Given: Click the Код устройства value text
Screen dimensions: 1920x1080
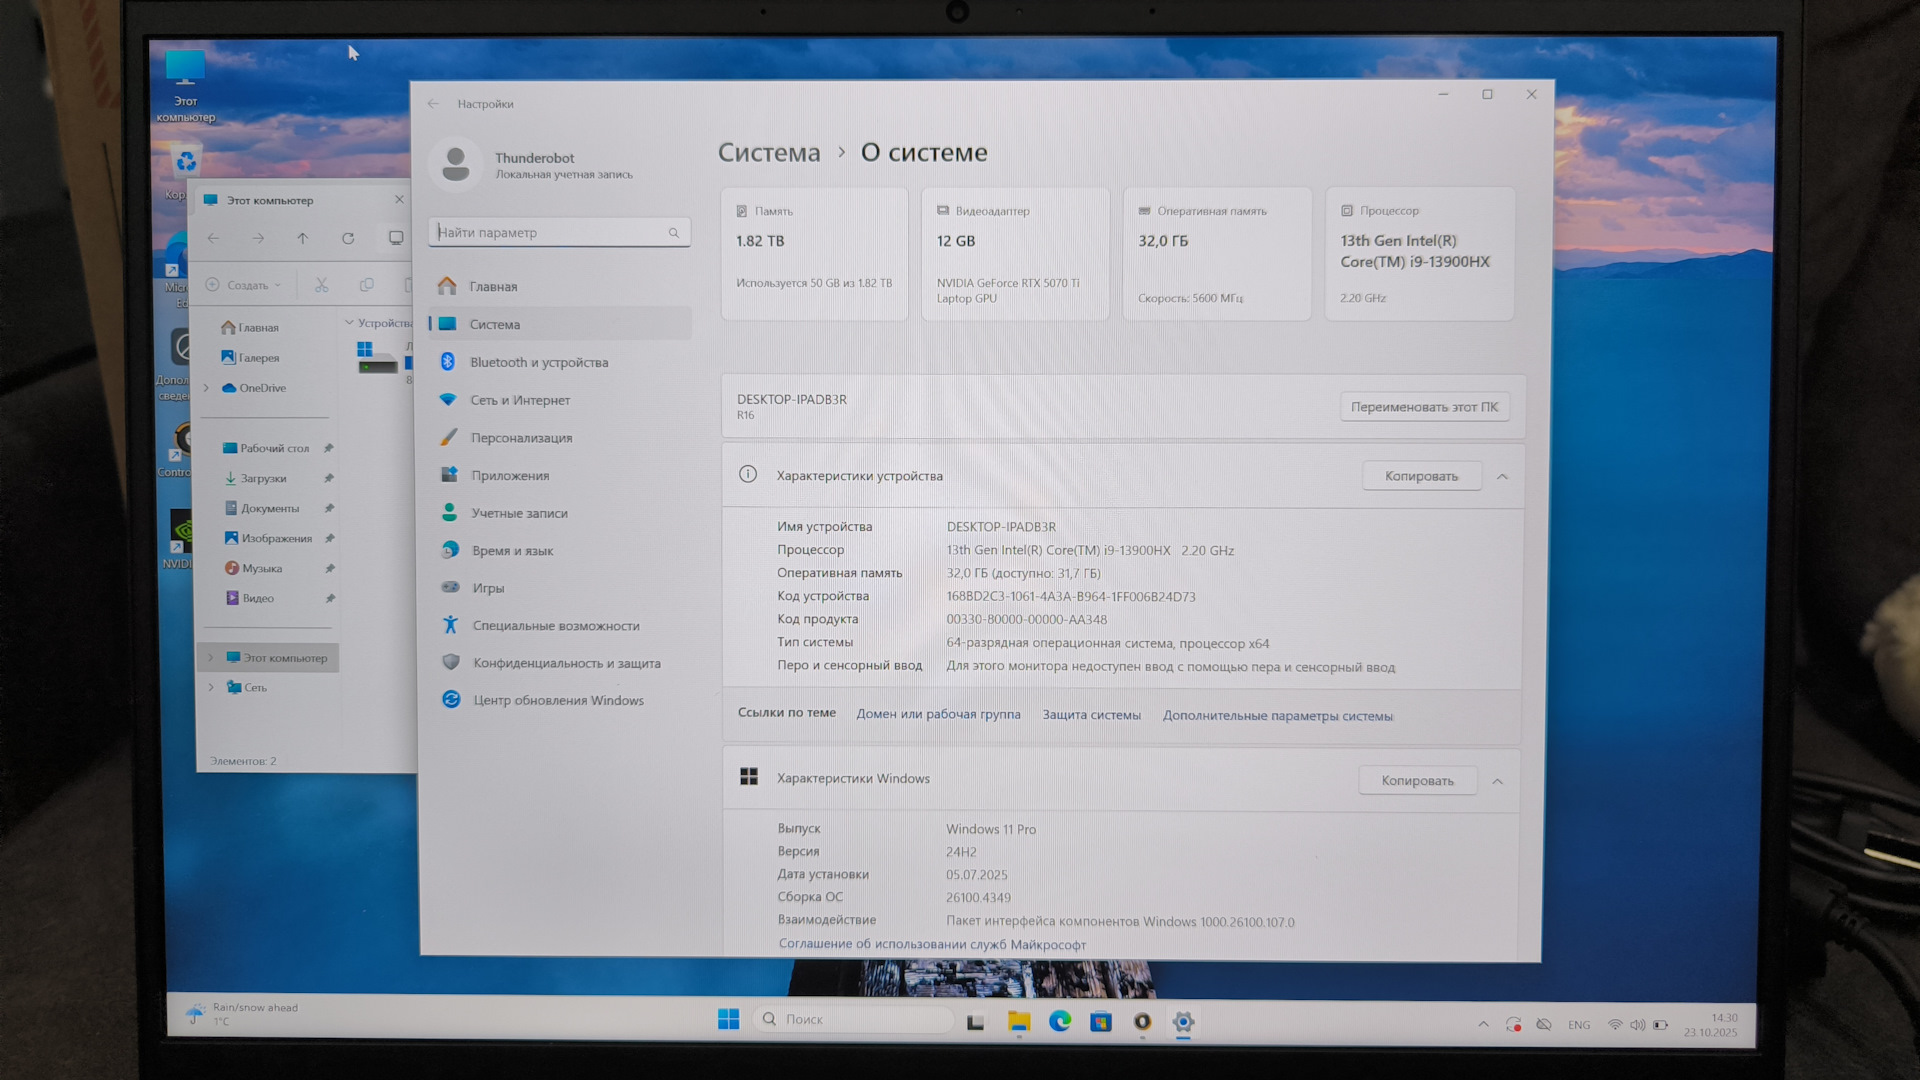Looking at the screenshot, I should coord(1071,597).
